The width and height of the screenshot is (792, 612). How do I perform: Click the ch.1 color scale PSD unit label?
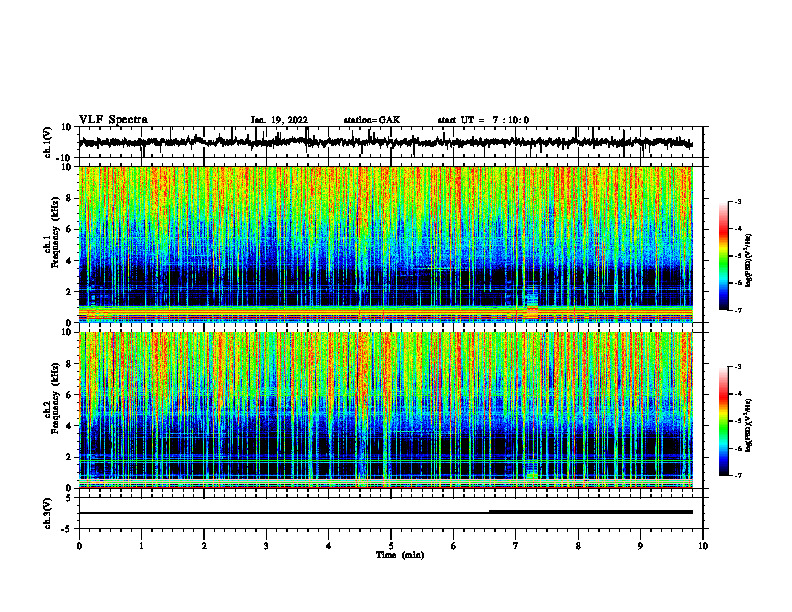749,260
